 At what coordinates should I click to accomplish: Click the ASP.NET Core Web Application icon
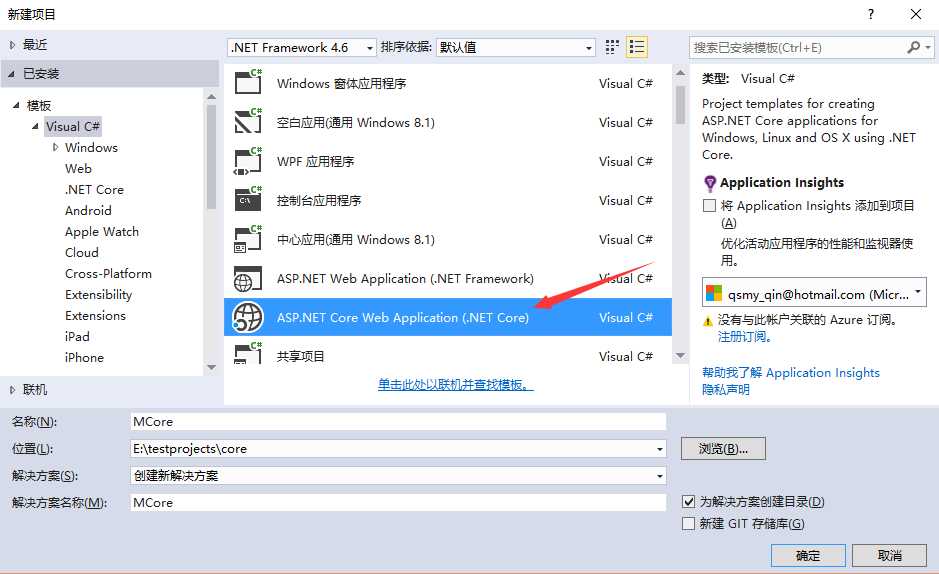click(248, 317)
